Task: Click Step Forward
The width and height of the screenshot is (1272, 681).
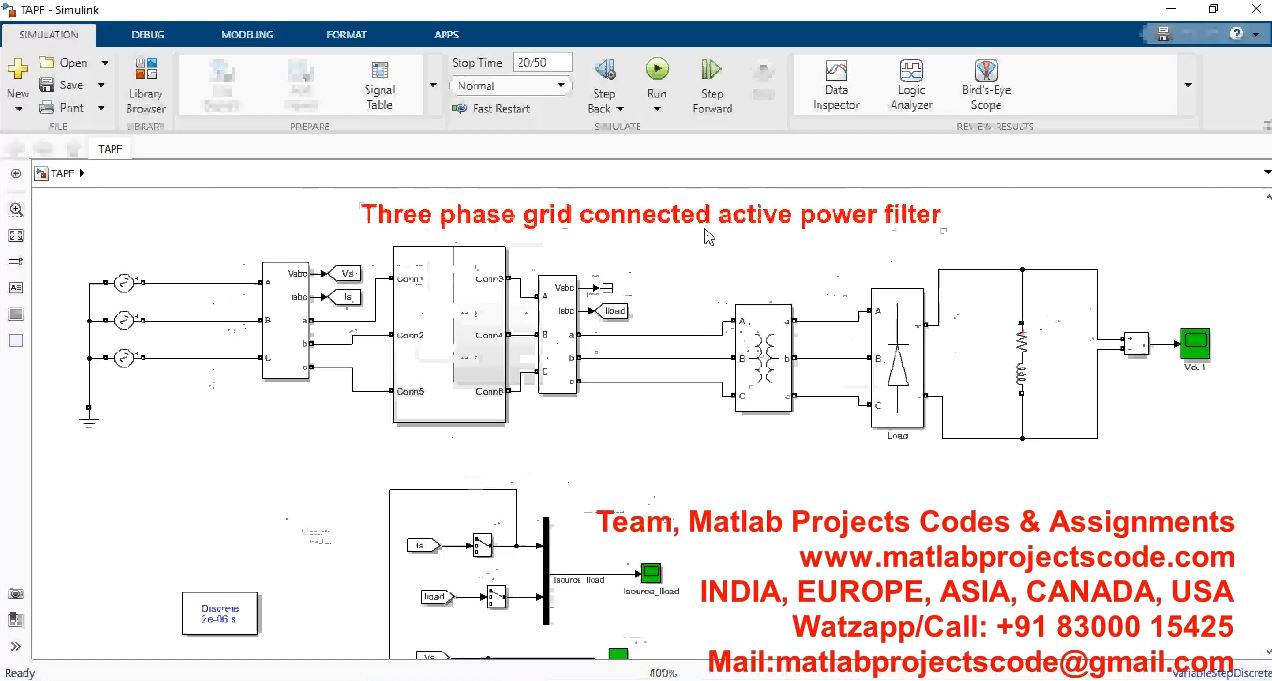Action: [x=712, y=85]
